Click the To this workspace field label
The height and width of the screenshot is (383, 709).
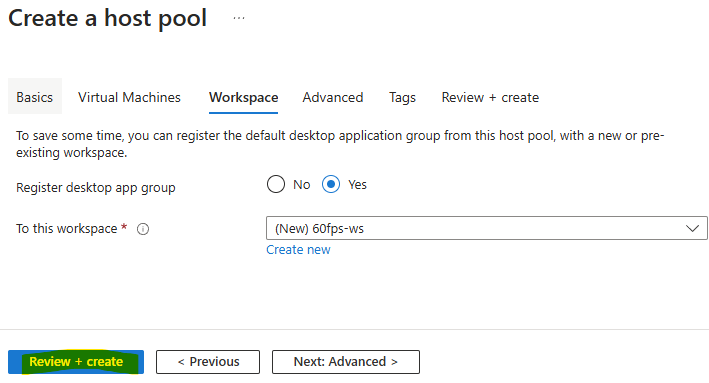(x=67, y=229)
